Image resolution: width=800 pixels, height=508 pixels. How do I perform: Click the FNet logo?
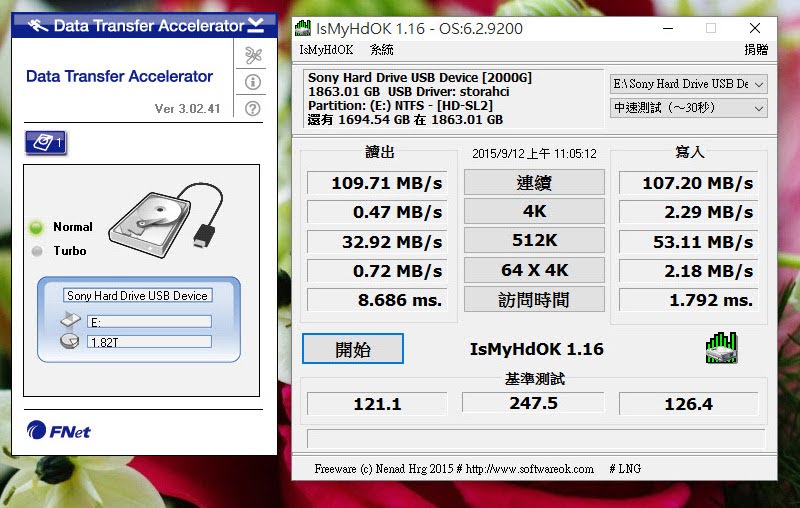[58, 431]
